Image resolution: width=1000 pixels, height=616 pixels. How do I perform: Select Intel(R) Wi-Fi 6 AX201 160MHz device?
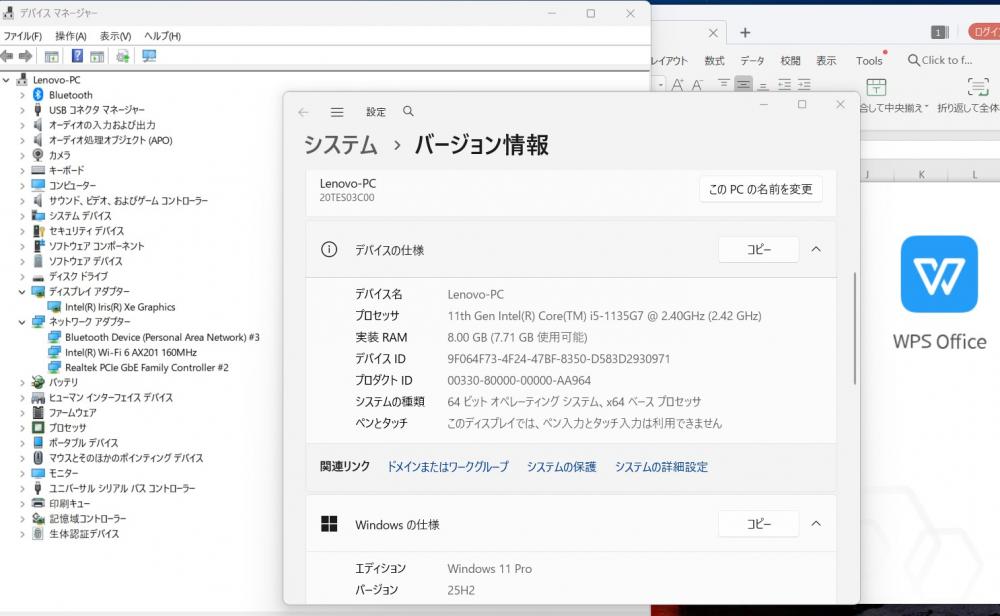pos(130,352)
